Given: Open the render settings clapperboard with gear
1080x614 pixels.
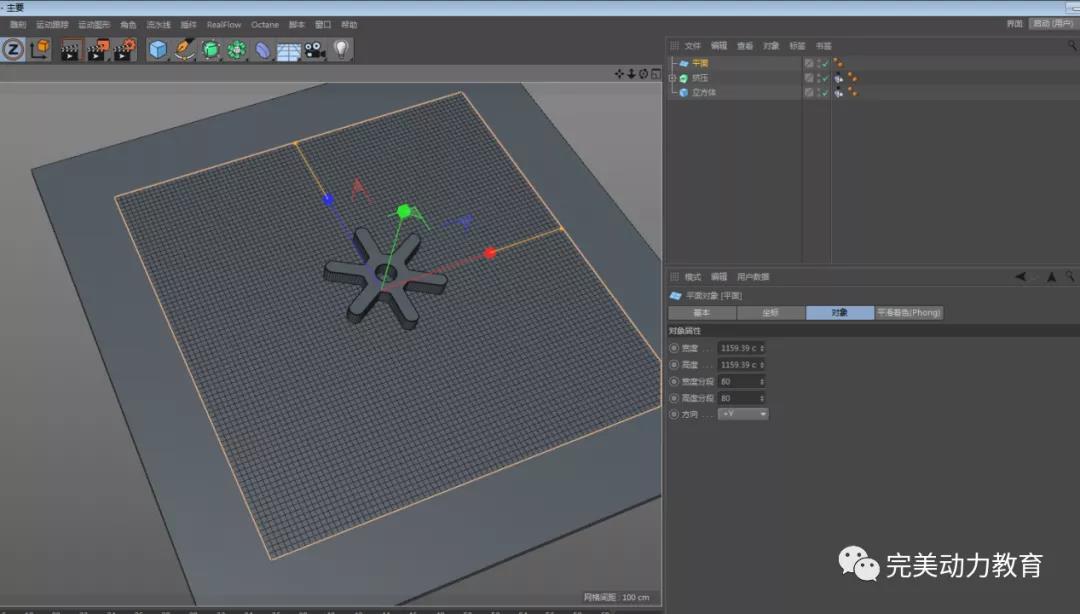Looking at the screenshot, I should coord(124,49).
